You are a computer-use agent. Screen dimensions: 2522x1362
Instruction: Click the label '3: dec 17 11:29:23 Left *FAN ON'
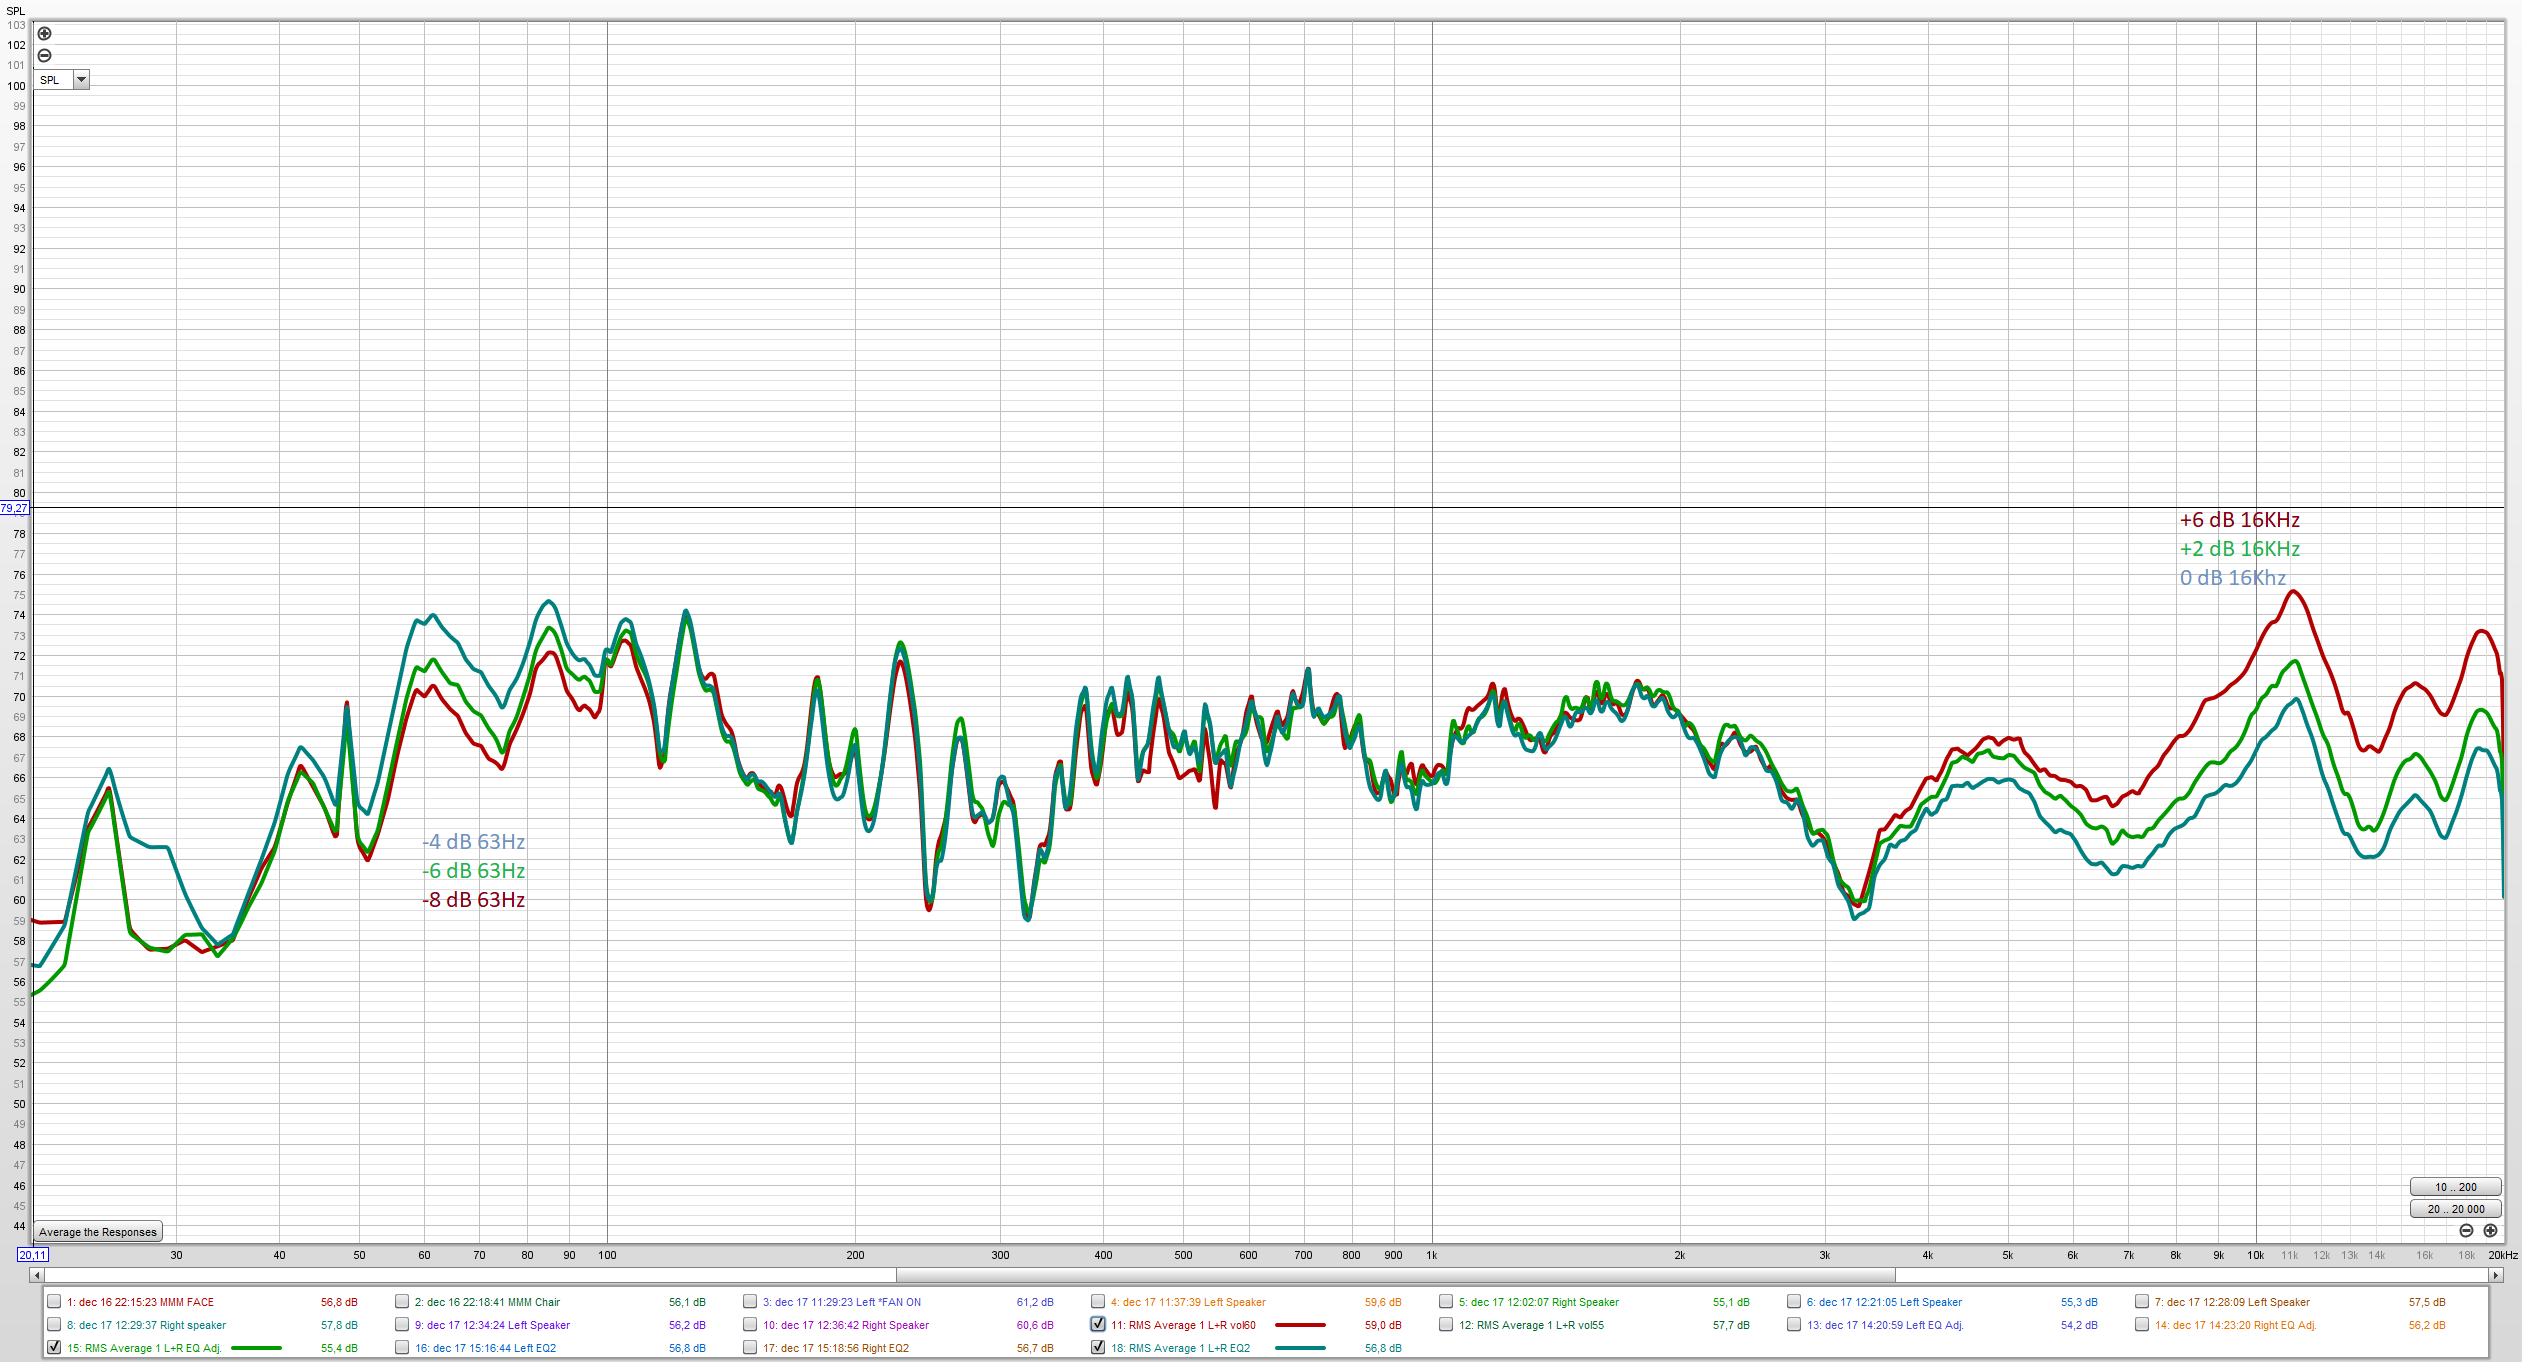click(x=842, y=1302)
